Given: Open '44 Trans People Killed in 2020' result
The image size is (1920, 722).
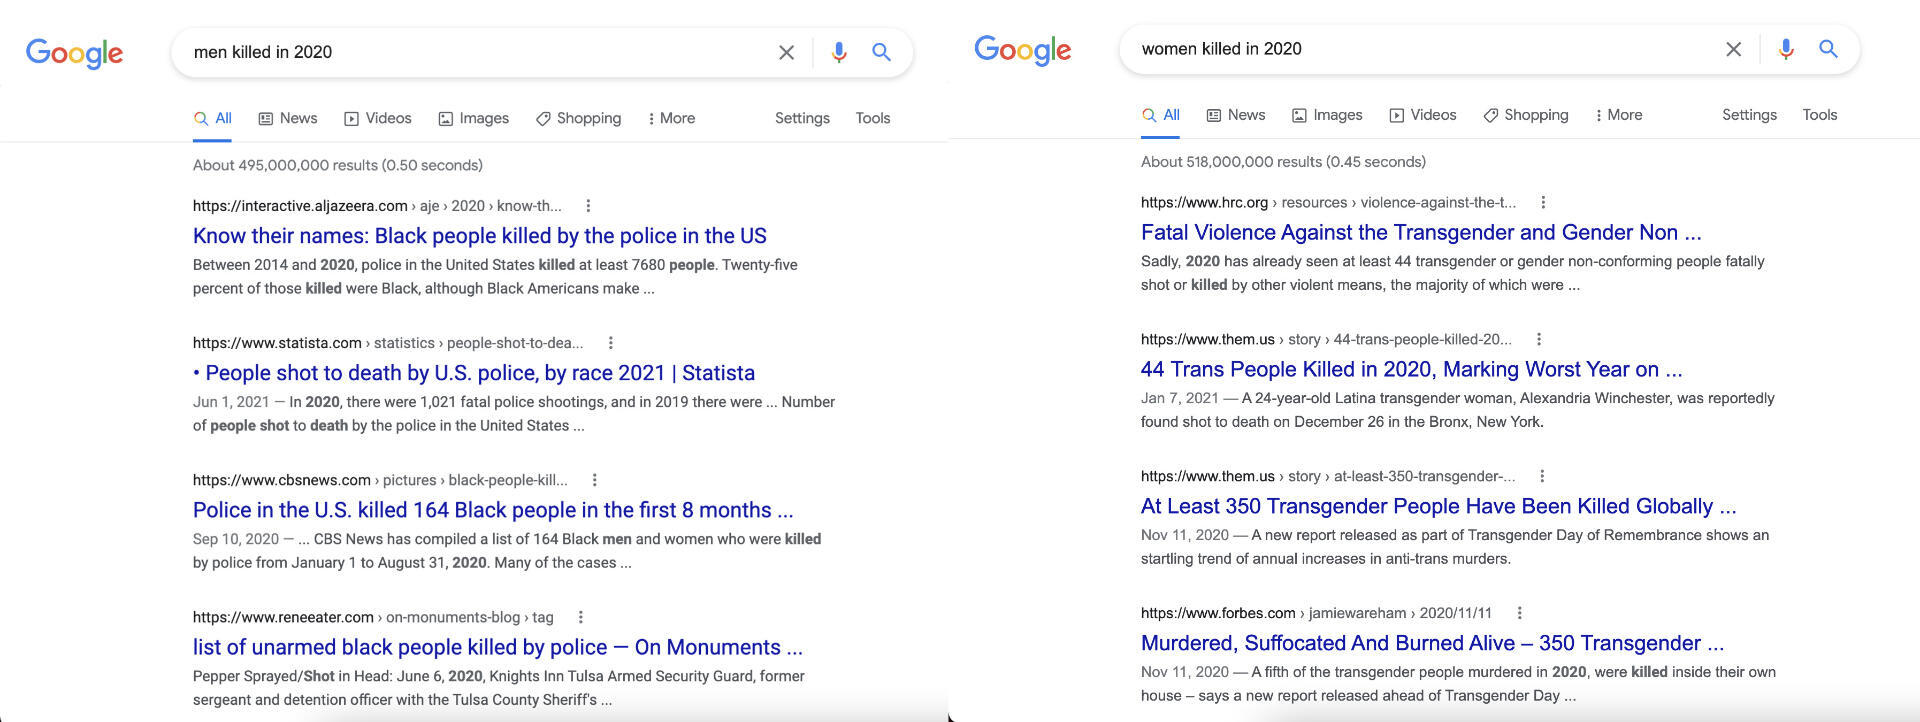Looking at the screenshot, I should [1411, 369].
